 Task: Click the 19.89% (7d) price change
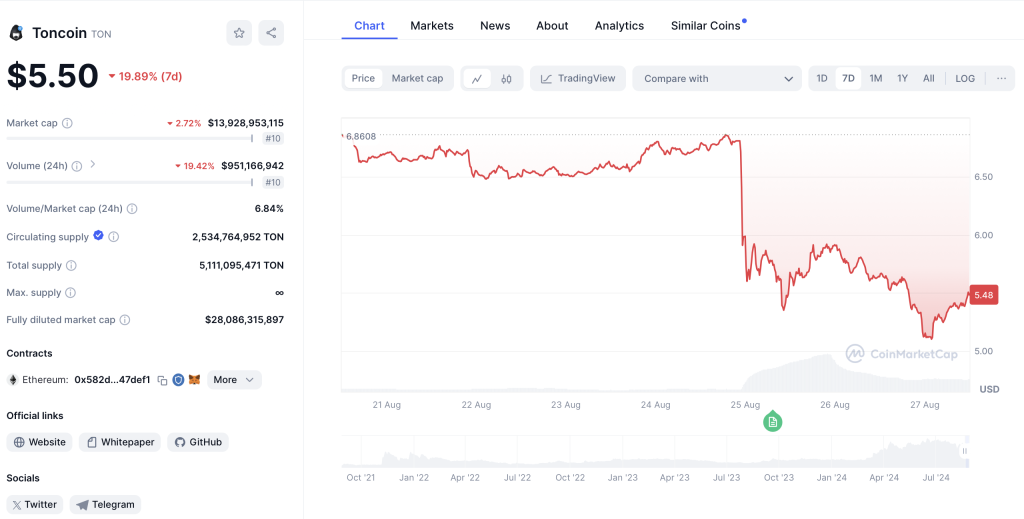click(x=145, y=76)
